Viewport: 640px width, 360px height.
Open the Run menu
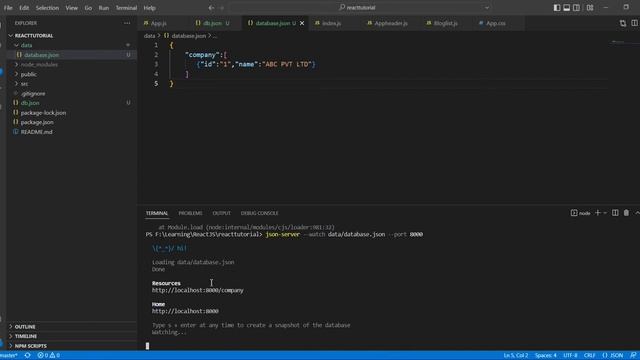coord(104,8)
